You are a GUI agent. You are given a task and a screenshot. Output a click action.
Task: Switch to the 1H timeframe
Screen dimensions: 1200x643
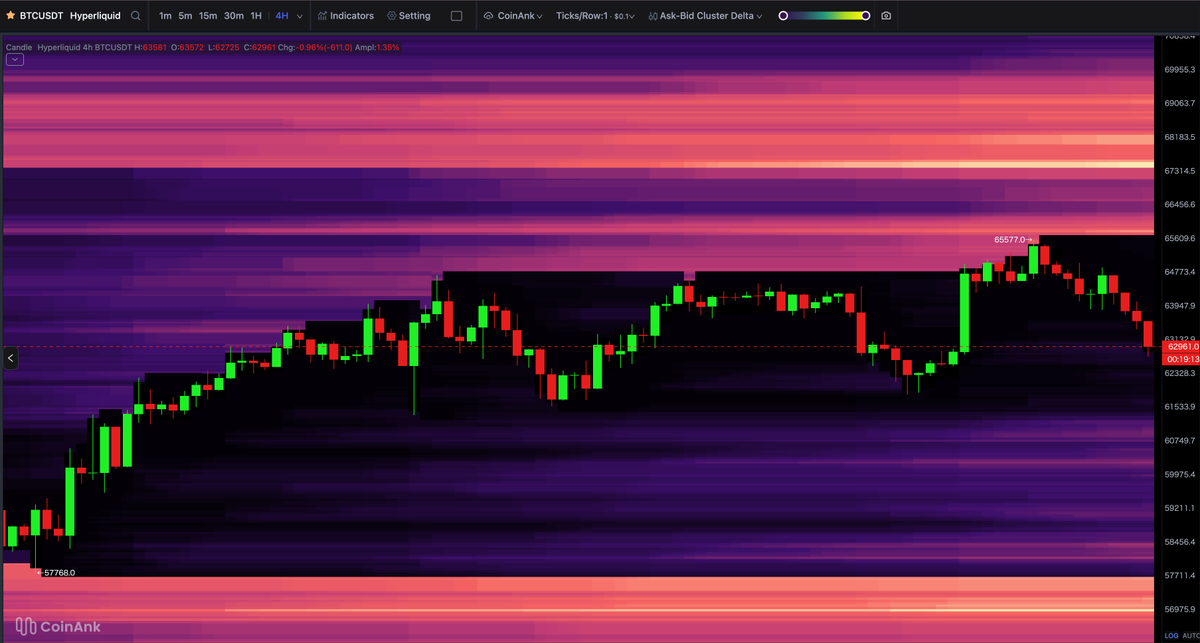pos(257,16)
